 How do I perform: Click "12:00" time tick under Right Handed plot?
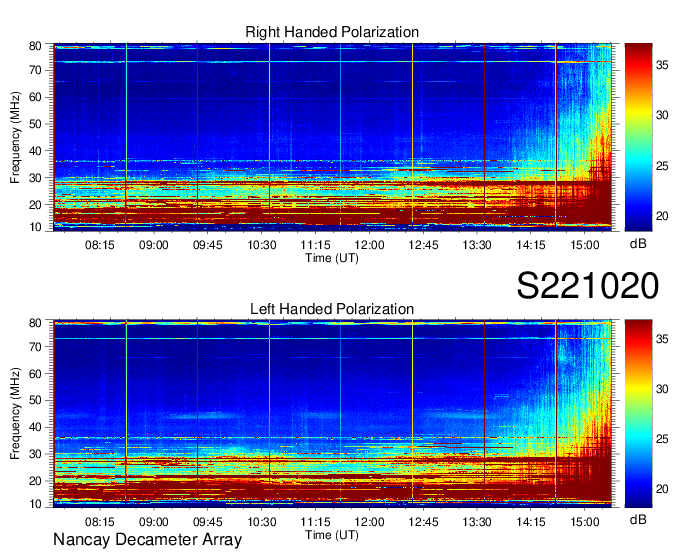click(369, 245)
